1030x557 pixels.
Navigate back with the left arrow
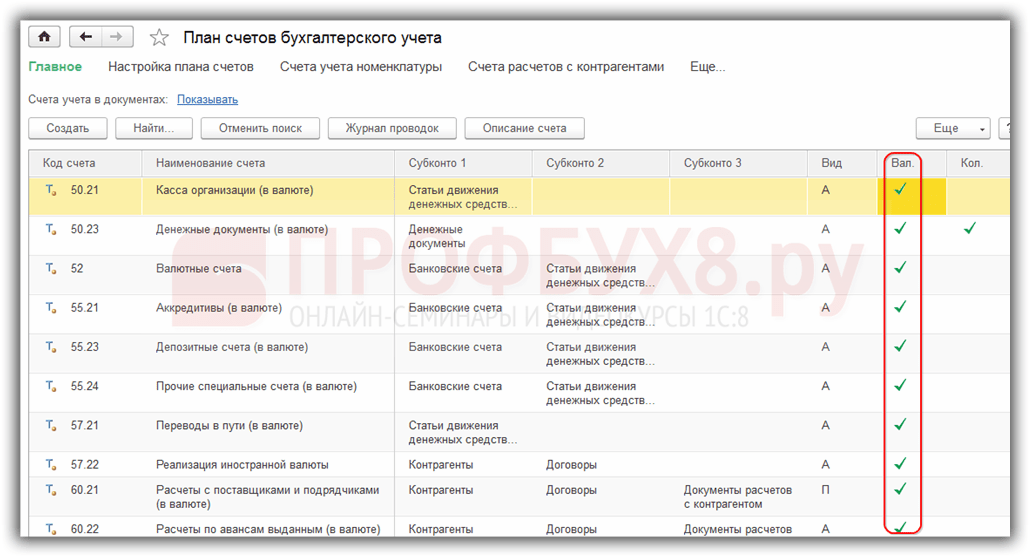point(85,37)
